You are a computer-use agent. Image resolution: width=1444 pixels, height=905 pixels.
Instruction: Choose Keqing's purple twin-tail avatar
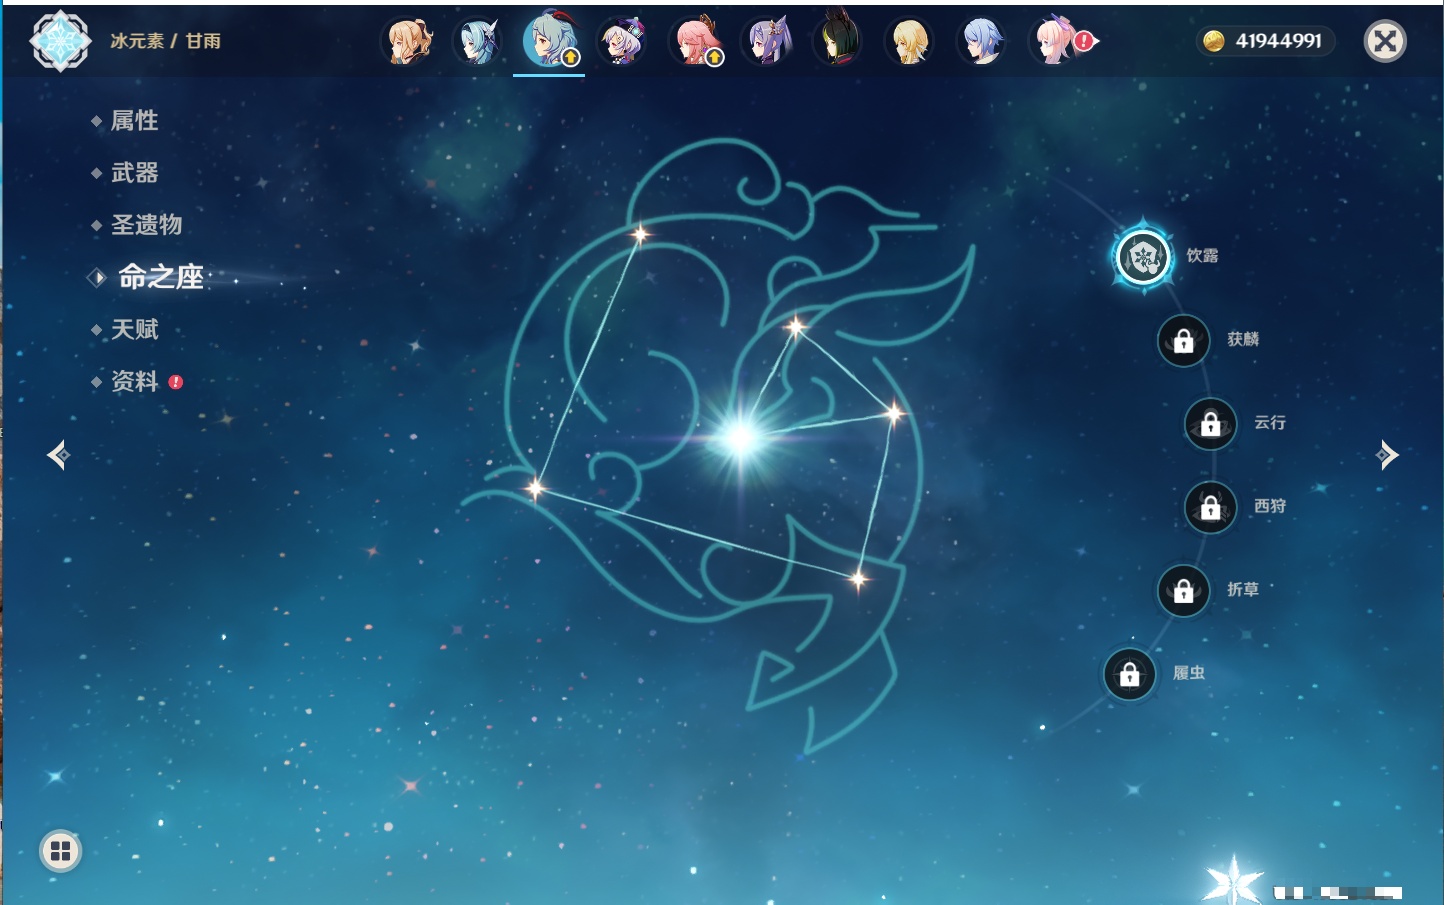tap(767, 41)
